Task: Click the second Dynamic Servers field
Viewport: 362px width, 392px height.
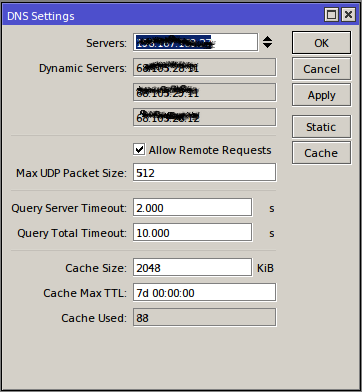Action: [x=205, y=92]
